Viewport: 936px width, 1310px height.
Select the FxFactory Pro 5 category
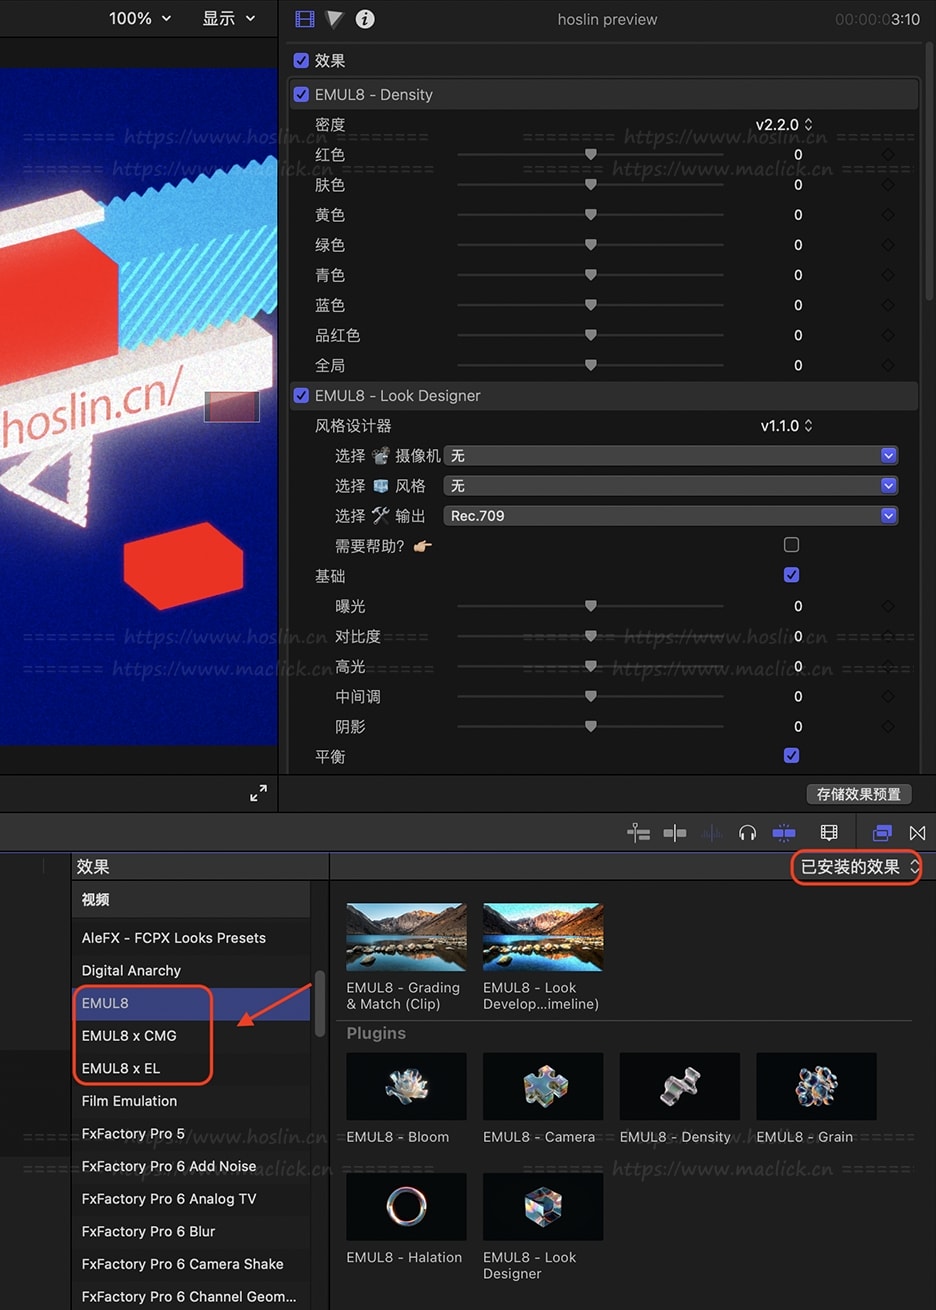[191, 1134]
